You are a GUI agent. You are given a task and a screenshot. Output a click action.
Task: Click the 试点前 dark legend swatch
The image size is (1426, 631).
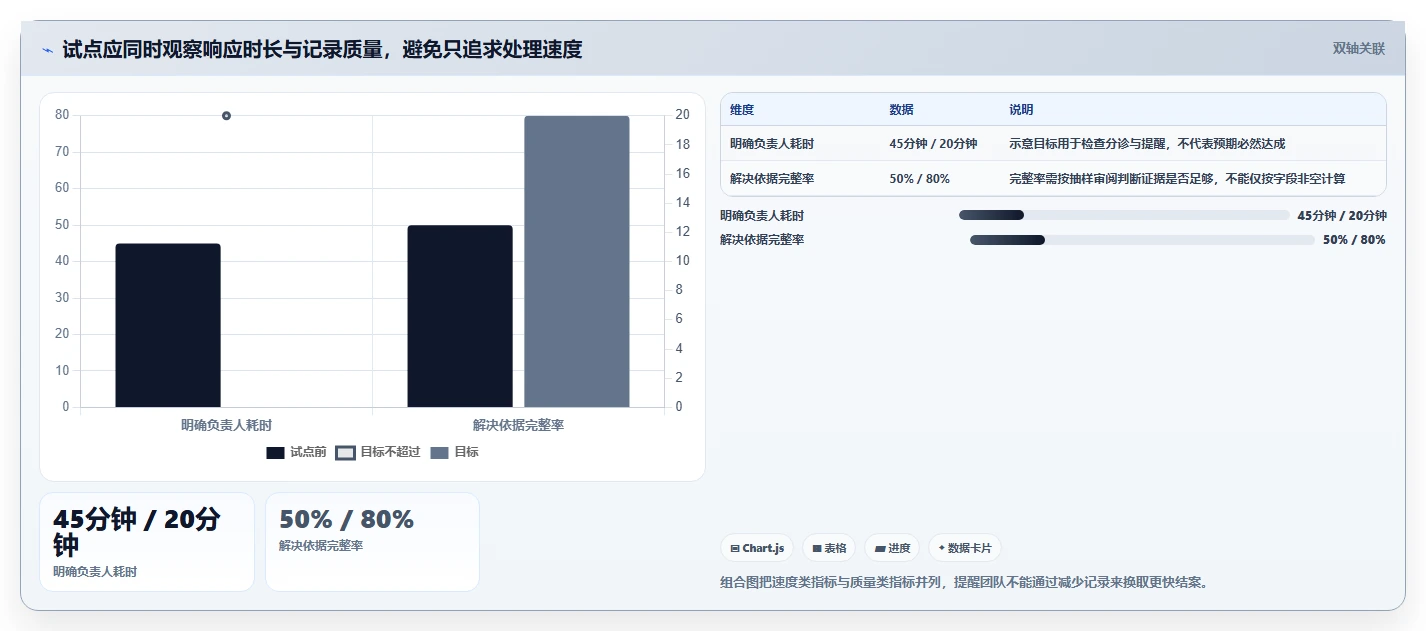click(275, 453)
